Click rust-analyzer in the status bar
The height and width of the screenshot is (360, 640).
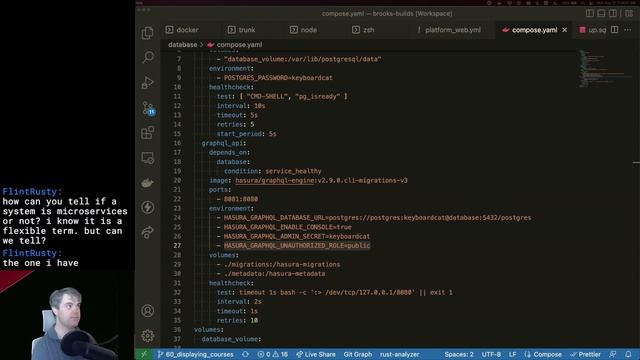click(x=399, y=354)
